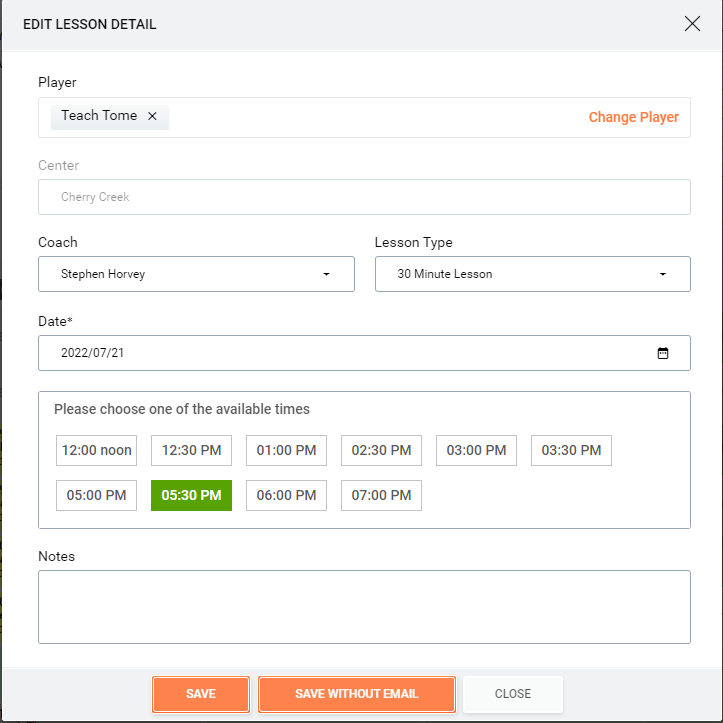
Task: Open the Lesson Type dropdown arrow
Action: pos(663,274)
